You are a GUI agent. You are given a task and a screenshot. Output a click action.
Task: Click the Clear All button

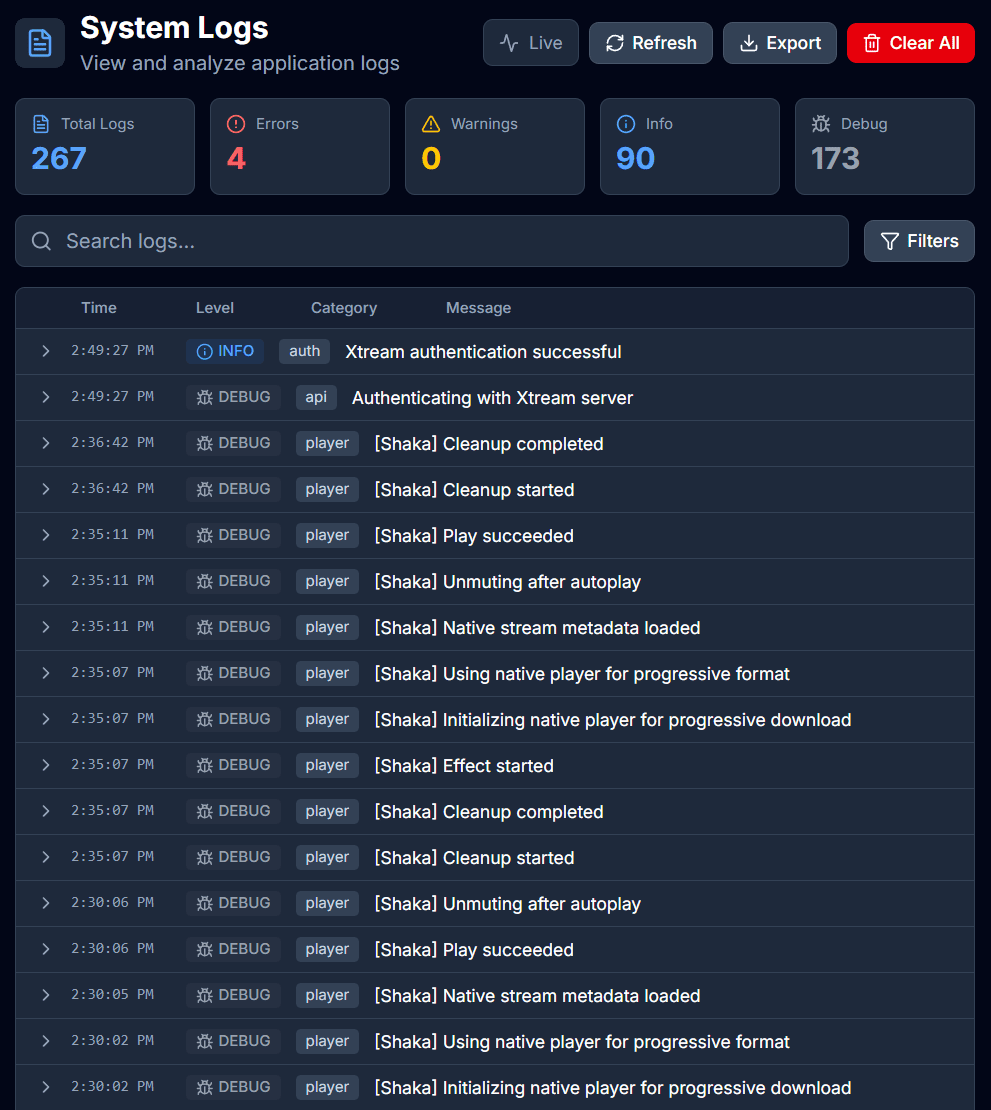[911, 42]
